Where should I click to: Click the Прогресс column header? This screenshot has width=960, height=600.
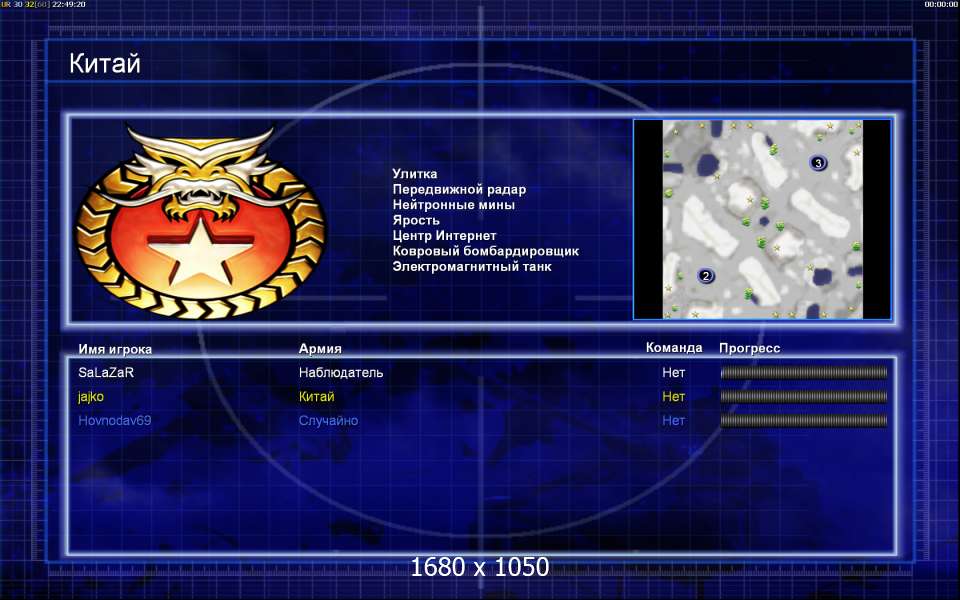[x=749, y=348]
